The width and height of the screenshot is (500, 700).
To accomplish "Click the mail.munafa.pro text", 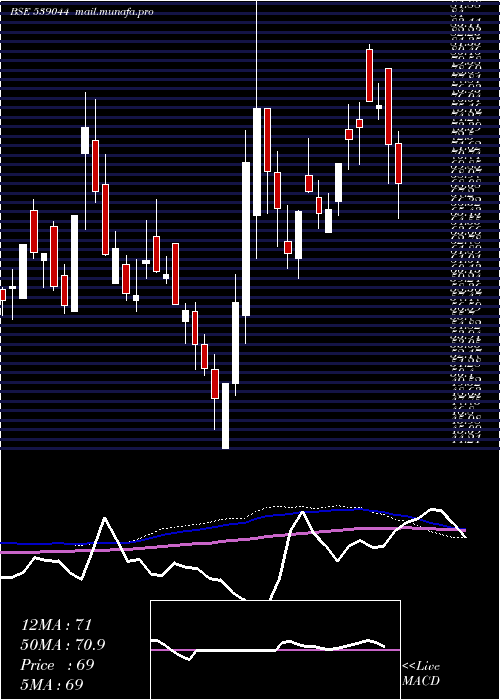I will (113, 12).
